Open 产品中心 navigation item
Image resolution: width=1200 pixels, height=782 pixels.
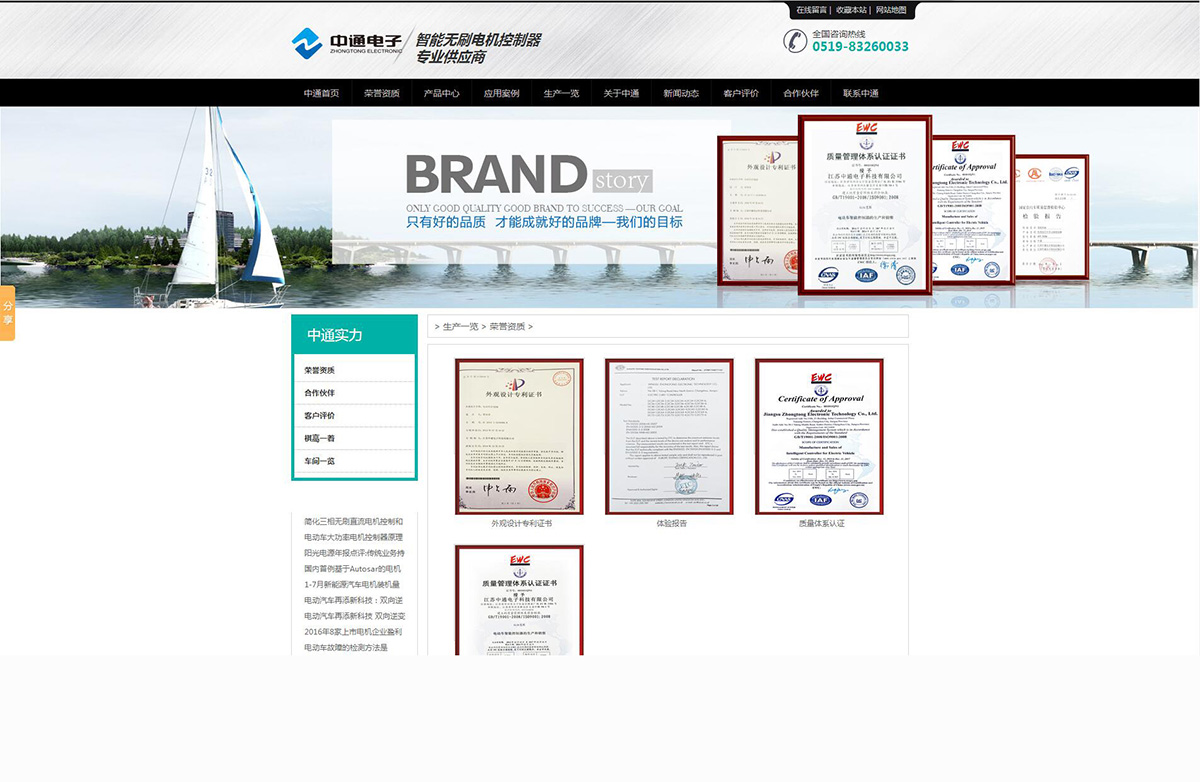tap(442, 93)
